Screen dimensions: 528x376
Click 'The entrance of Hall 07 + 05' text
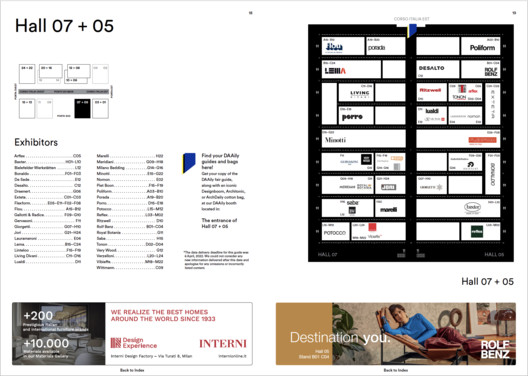219,223
